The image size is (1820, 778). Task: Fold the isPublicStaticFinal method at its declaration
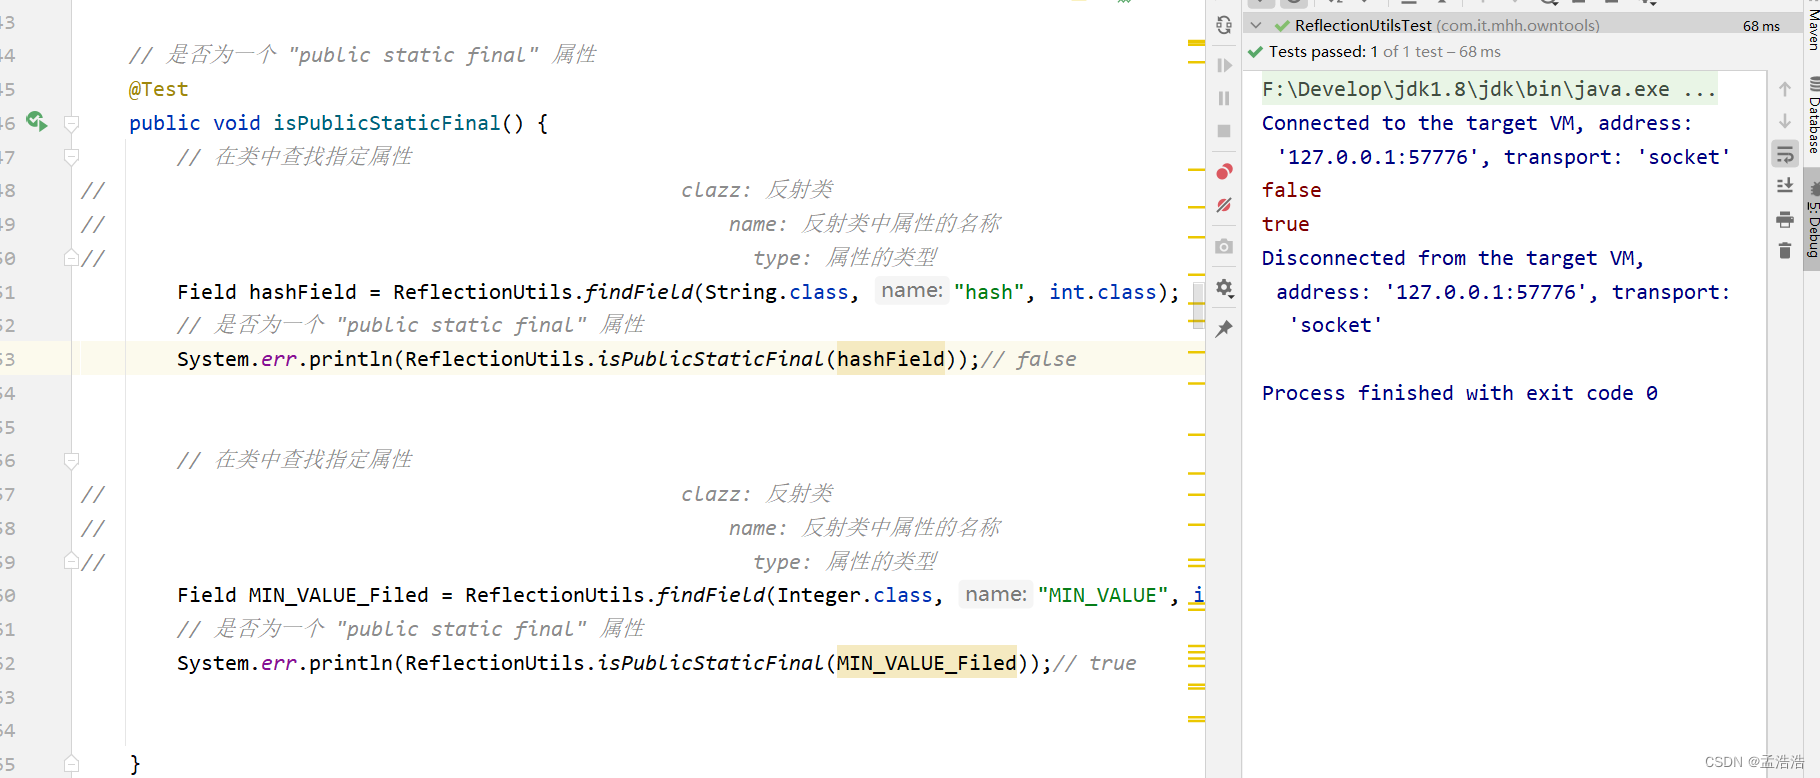coord(72,123)
